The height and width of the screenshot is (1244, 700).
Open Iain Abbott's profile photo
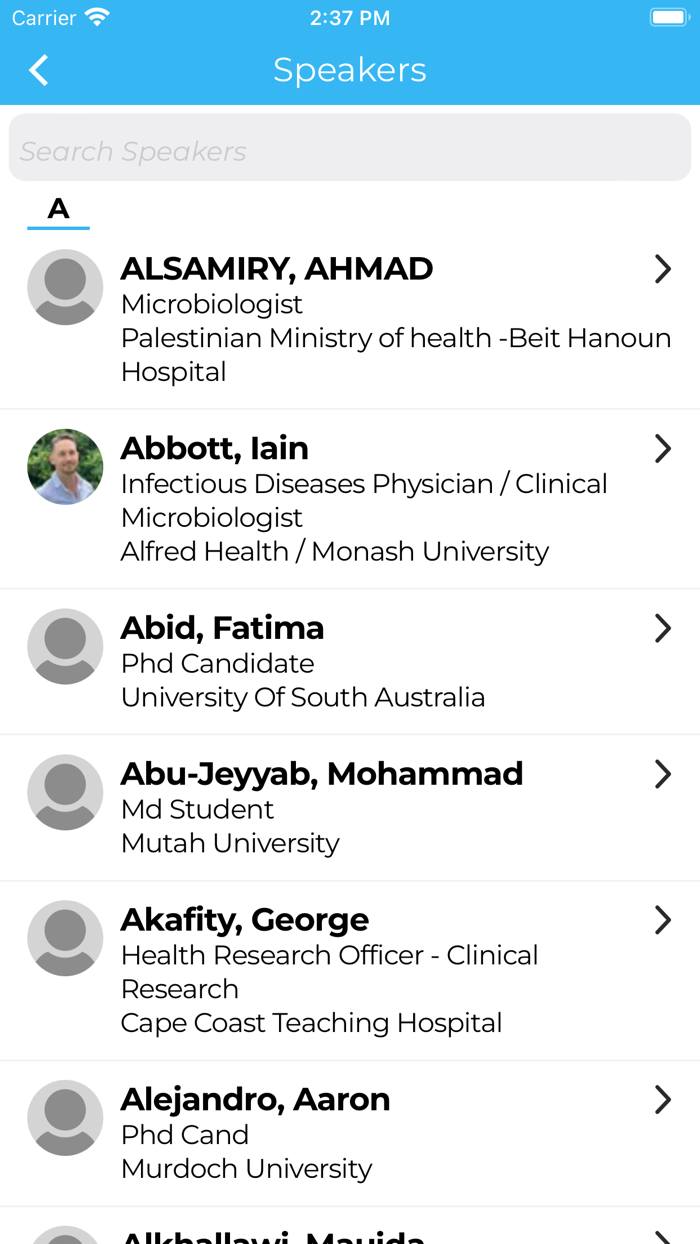point(65,467)
